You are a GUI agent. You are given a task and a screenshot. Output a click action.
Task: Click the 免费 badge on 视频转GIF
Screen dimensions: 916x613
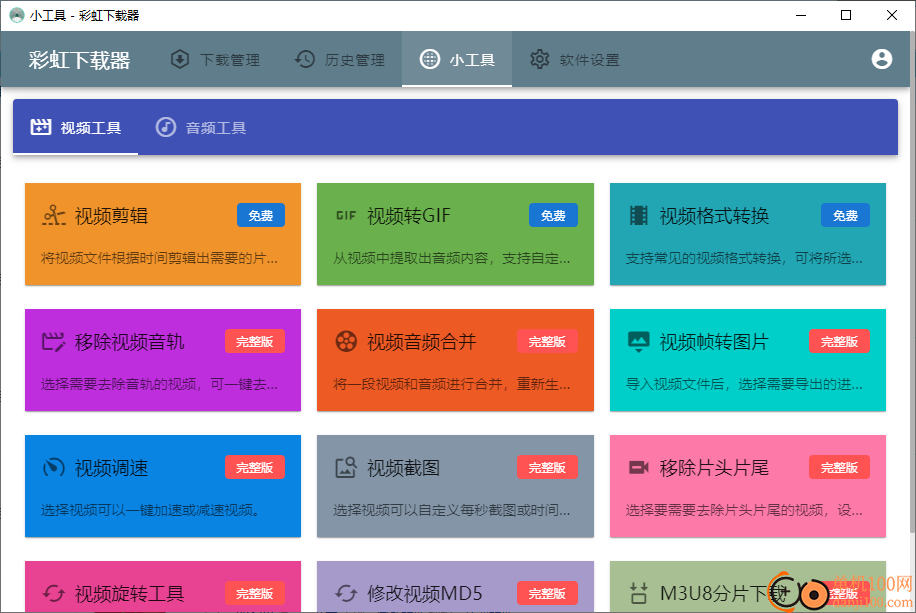[x=553, y=215]
